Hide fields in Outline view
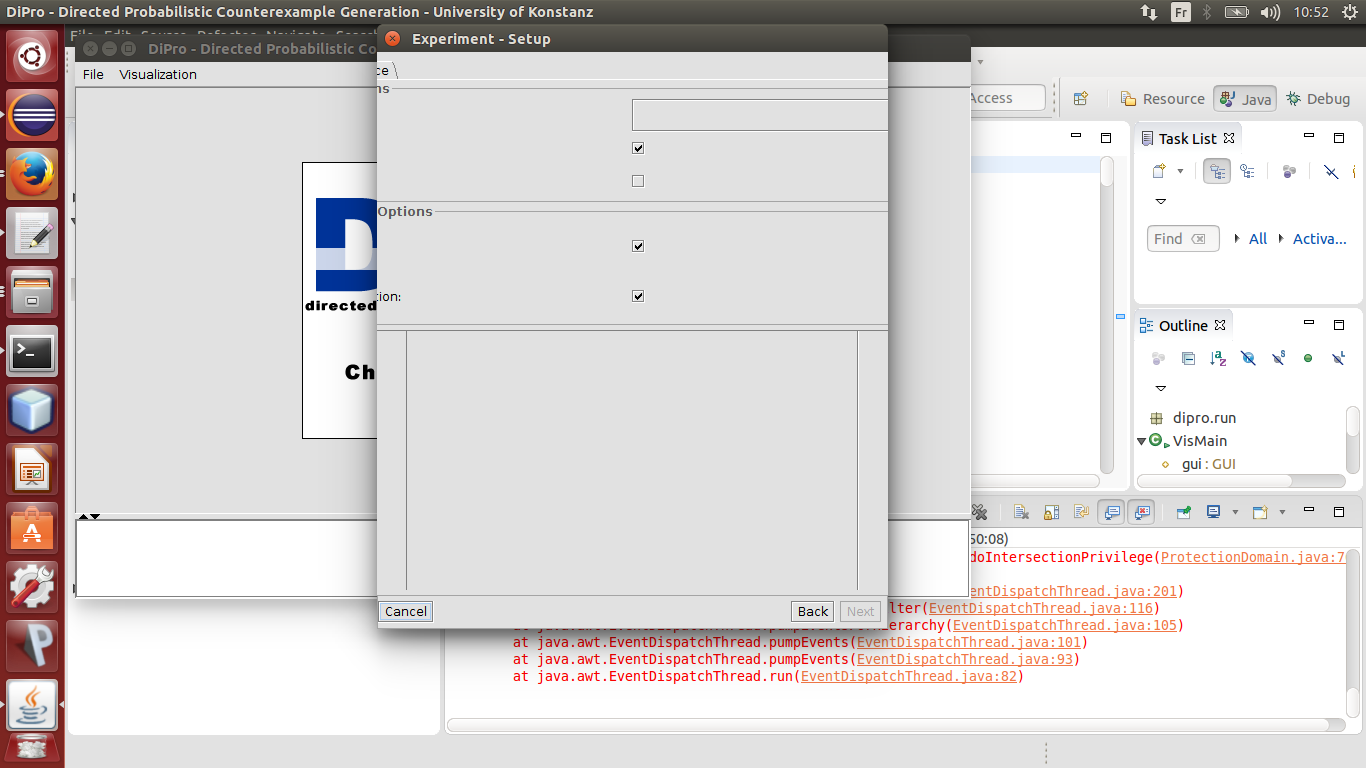This screenshot has width=1366, height=768. tap(1248, 358)
